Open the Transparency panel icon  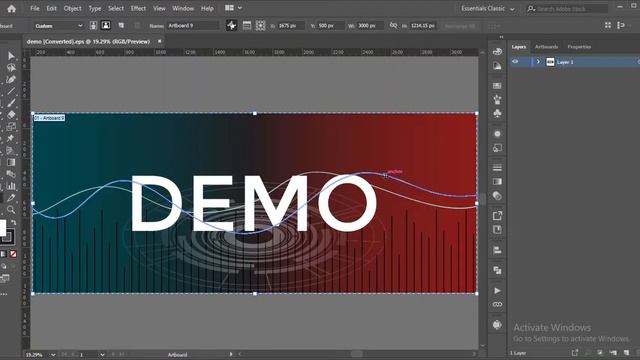497,196
